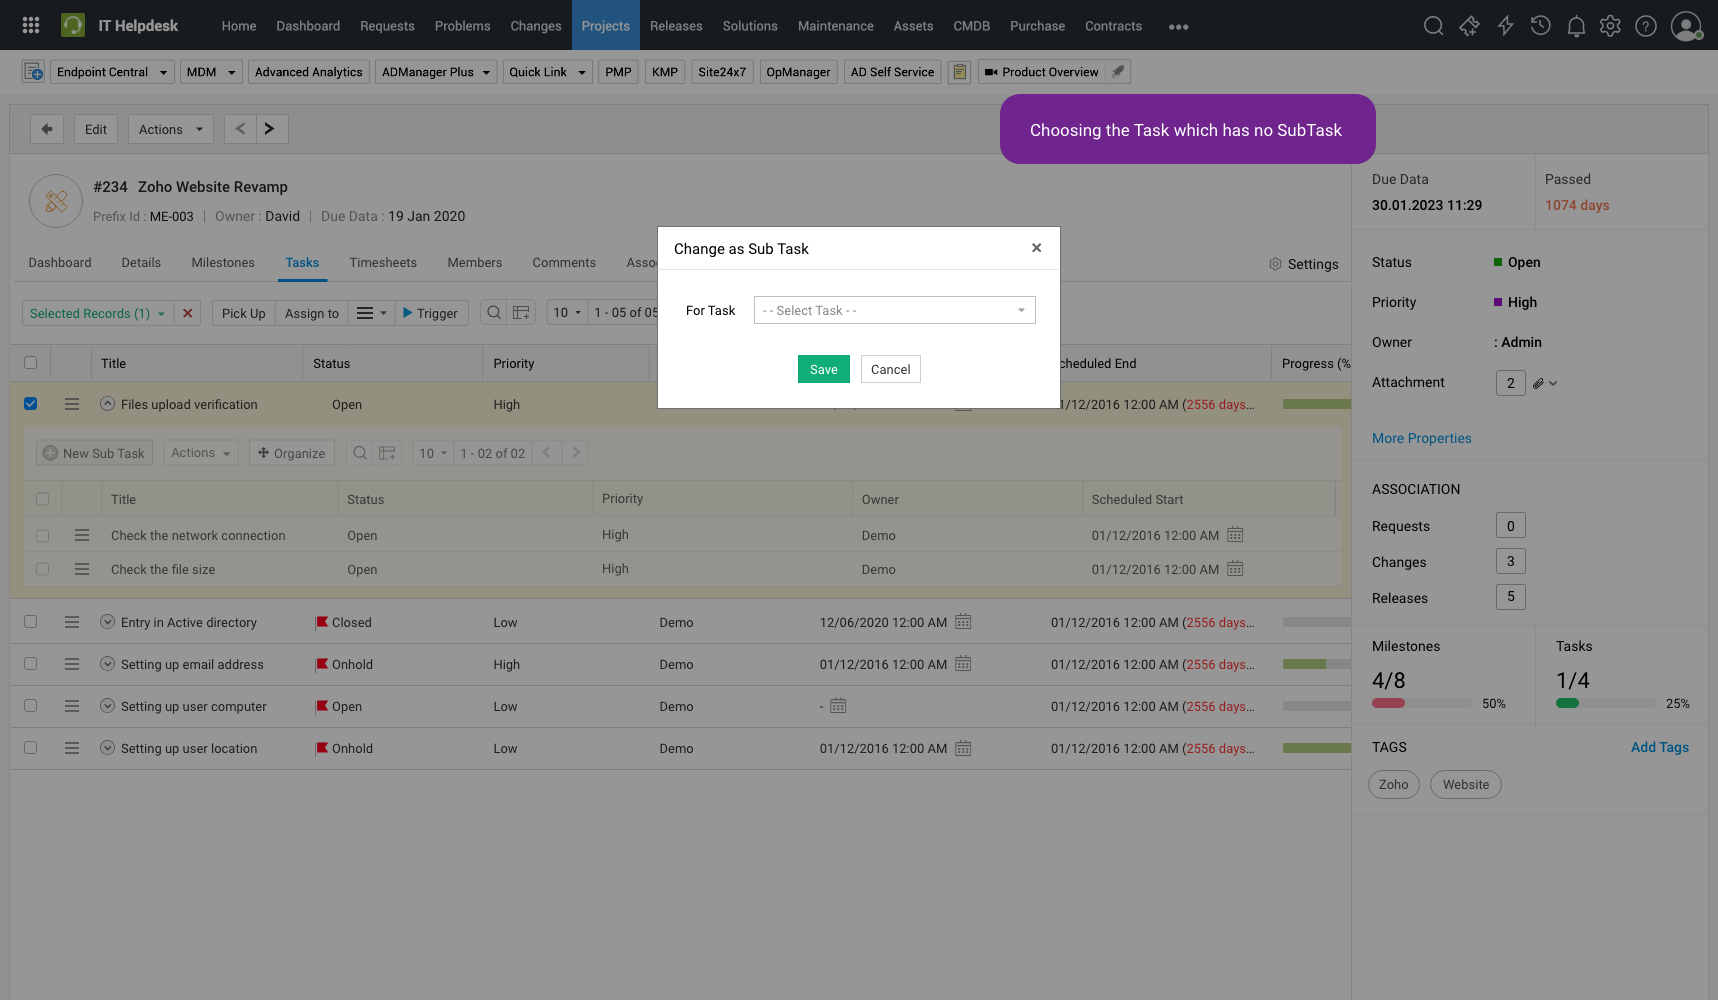Open the Select Task dropdown
1718x1000 pixels.
(894, 310)
